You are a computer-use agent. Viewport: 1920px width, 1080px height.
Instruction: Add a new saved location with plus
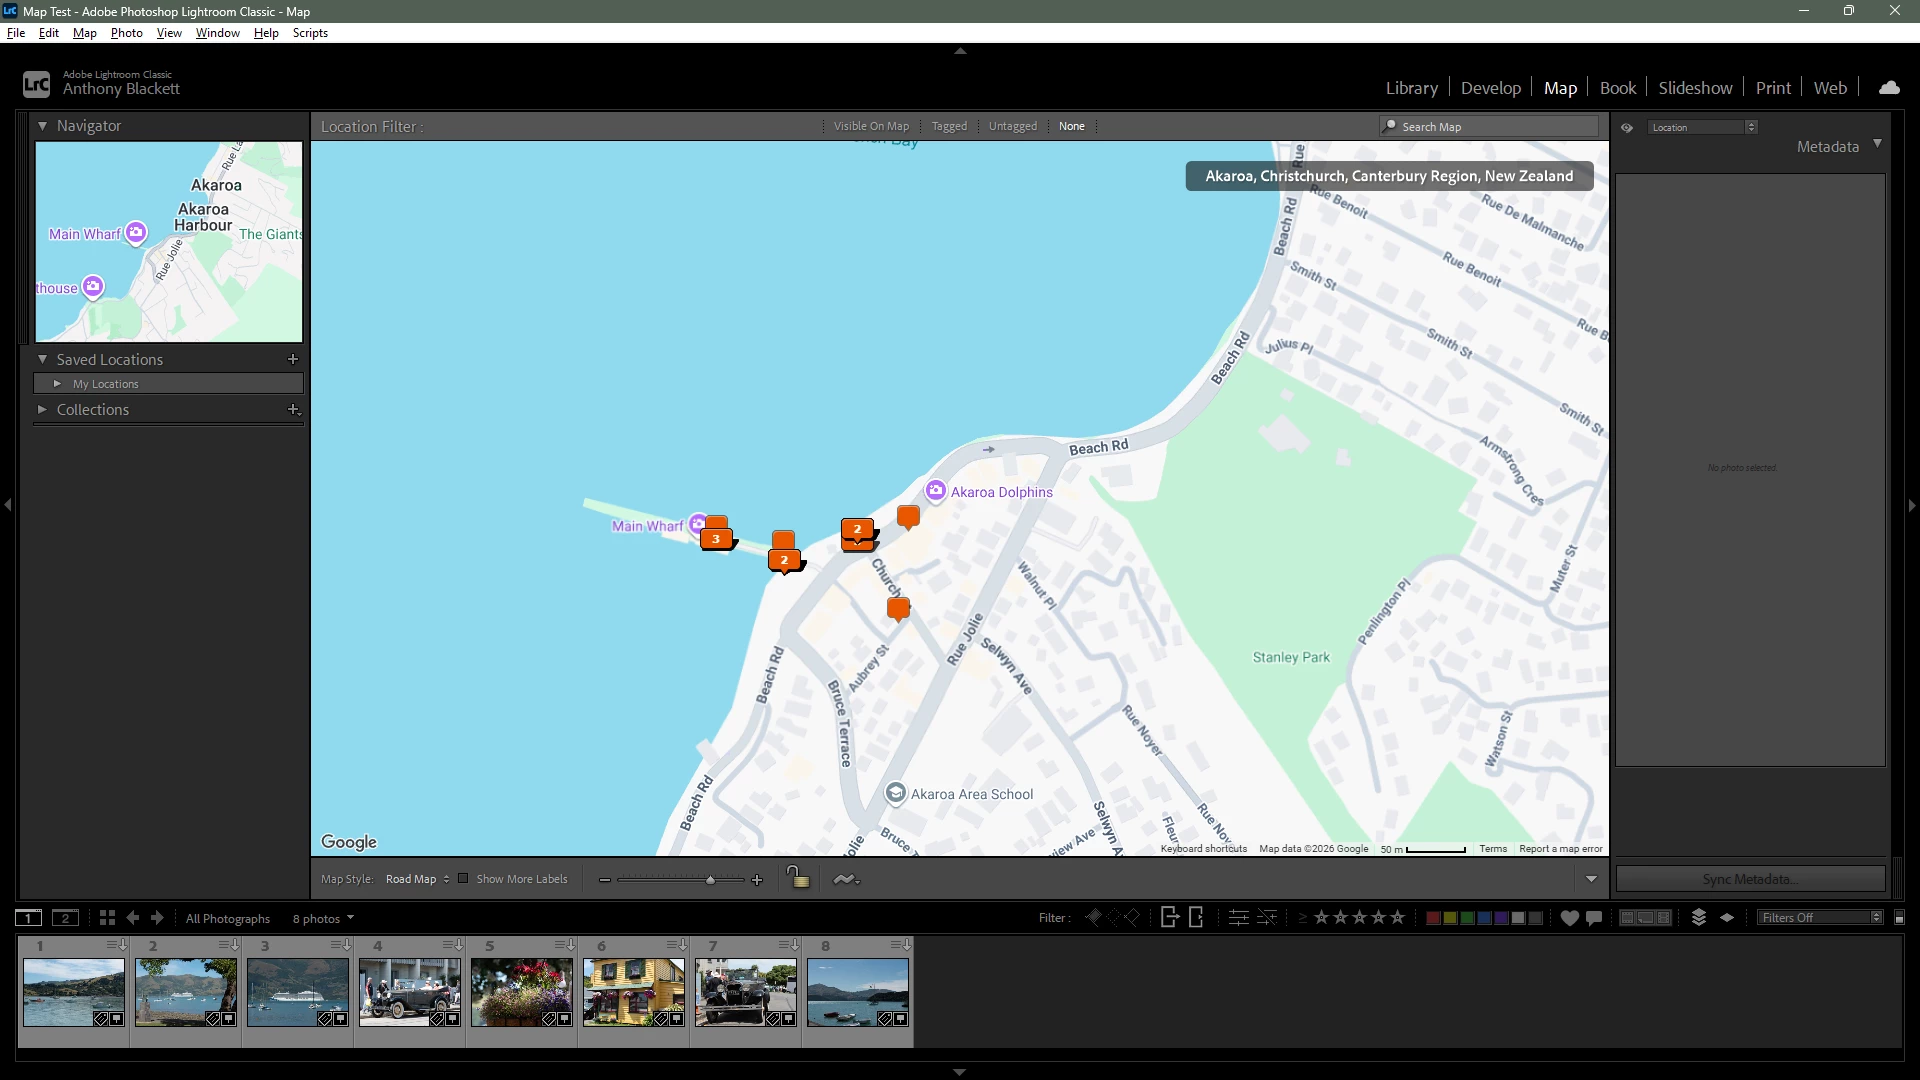coord(293,359)
